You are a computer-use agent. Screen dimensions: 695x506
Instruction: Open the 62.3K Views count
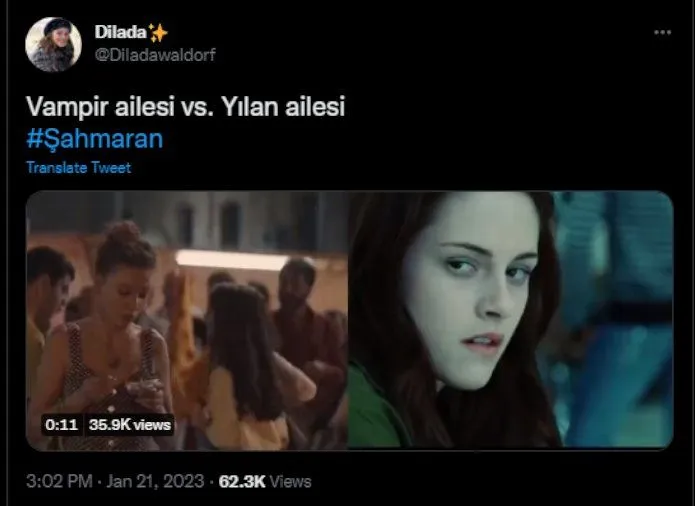point(265,481)
